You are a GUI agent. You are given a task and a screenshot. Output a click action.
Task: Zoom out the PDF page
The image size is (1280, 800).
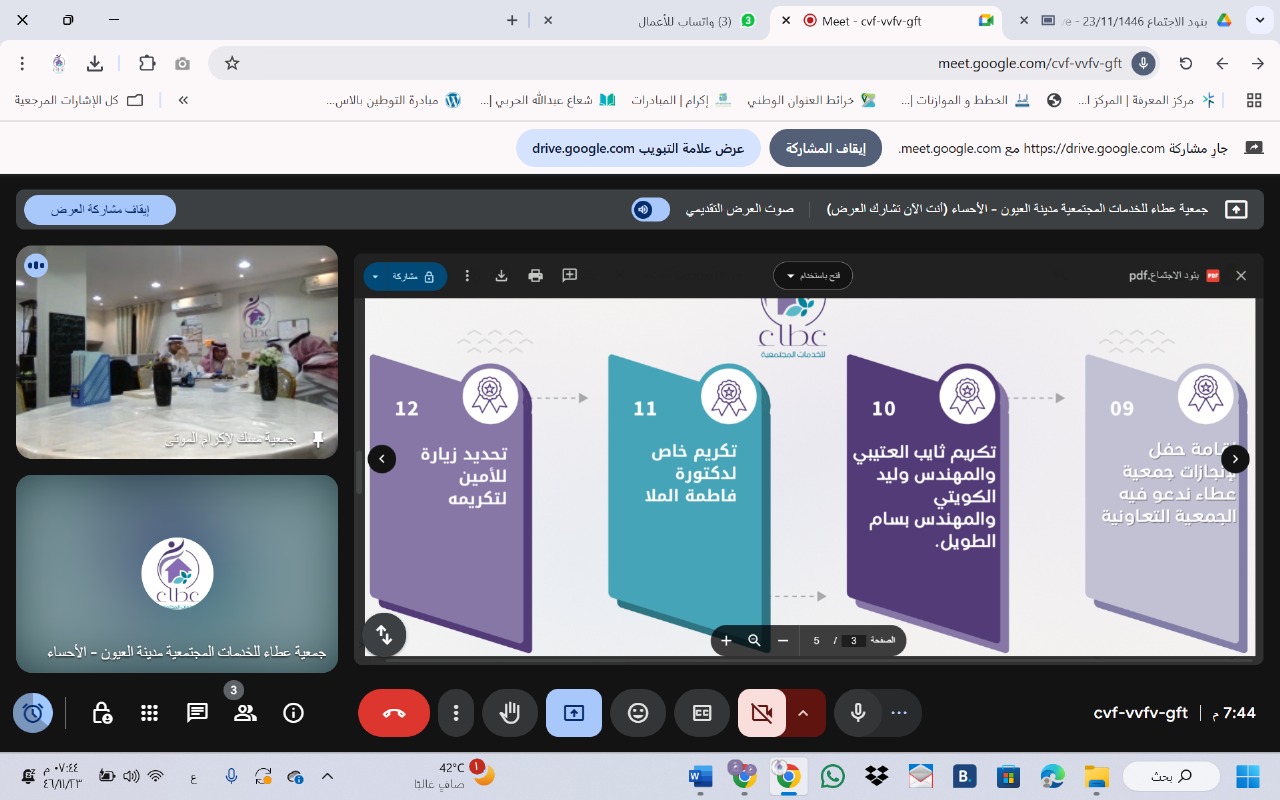(783, 640)
